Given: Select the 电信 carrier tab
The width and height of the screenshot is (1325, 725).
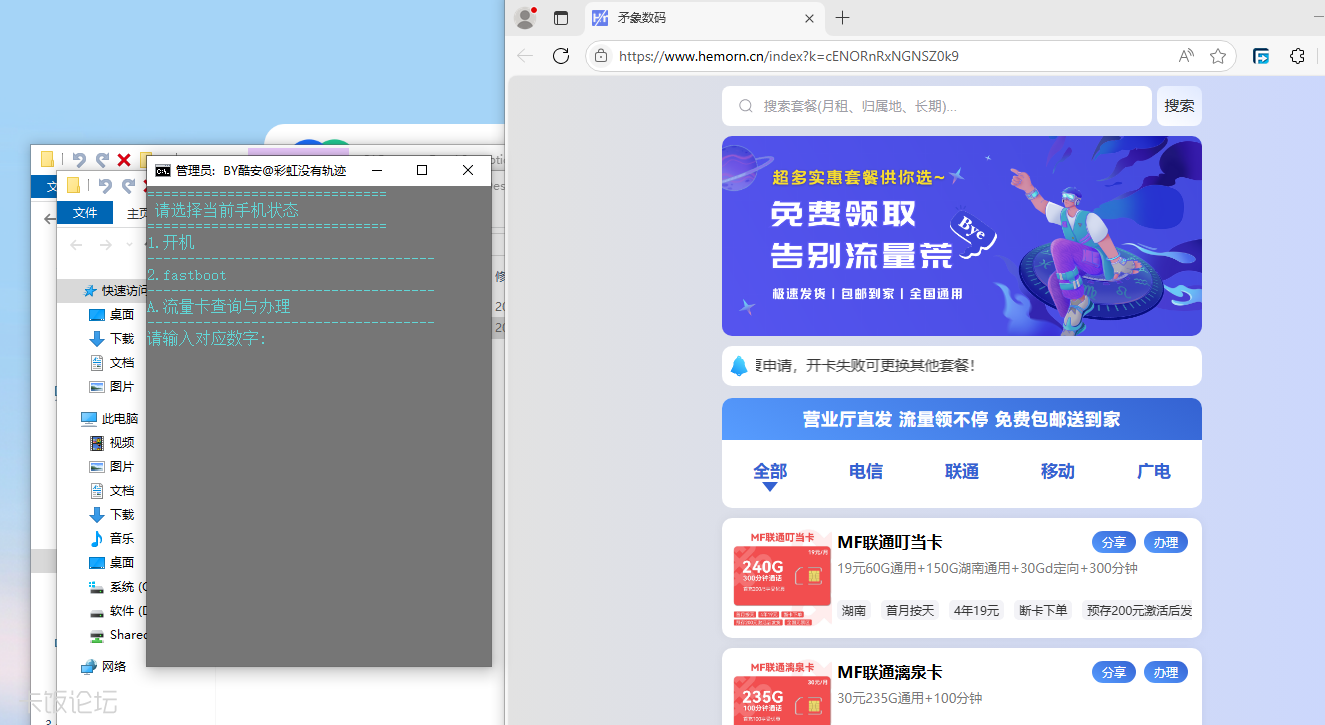Looking at the screenshot, I should tap(866, 472).
